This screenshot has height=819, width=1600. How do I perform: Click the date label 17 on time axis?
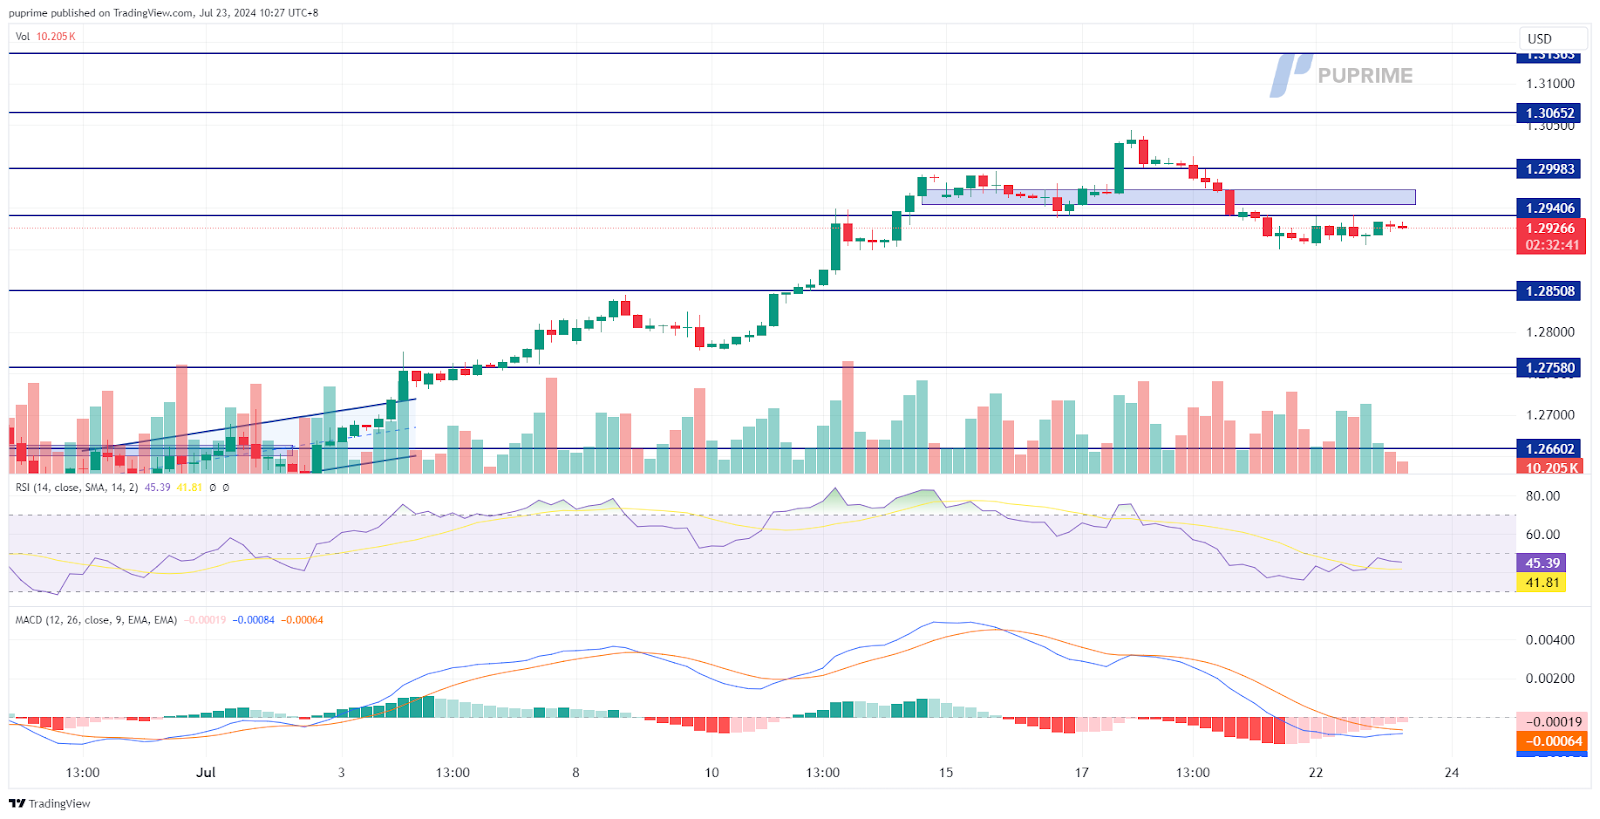pyautogui.click(x=1081, y=773)
